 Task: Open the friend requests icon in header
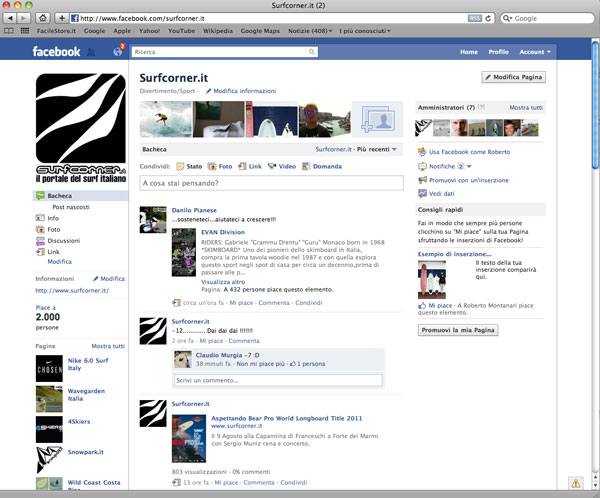pos(89,51)
